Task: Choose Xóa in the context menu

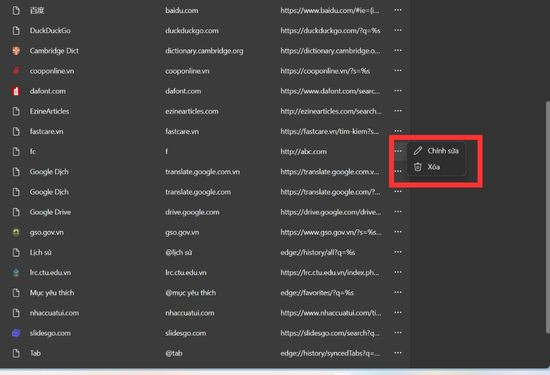Action: 436,167
